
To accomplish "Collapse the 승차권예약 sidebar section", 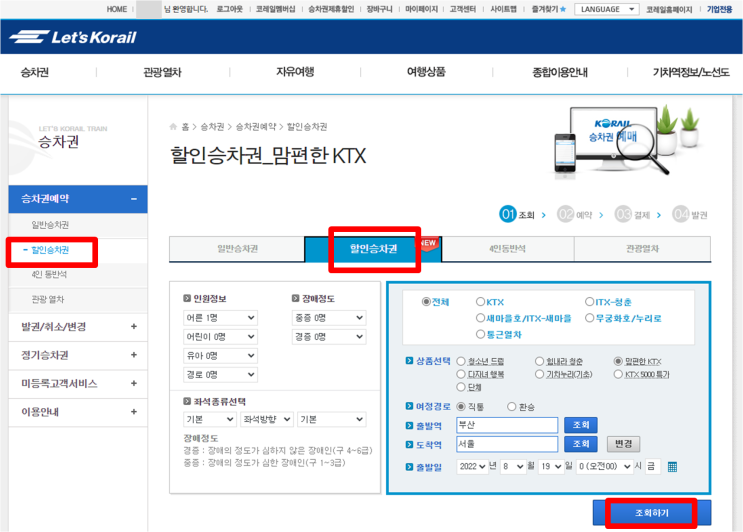I will point(134,199).
